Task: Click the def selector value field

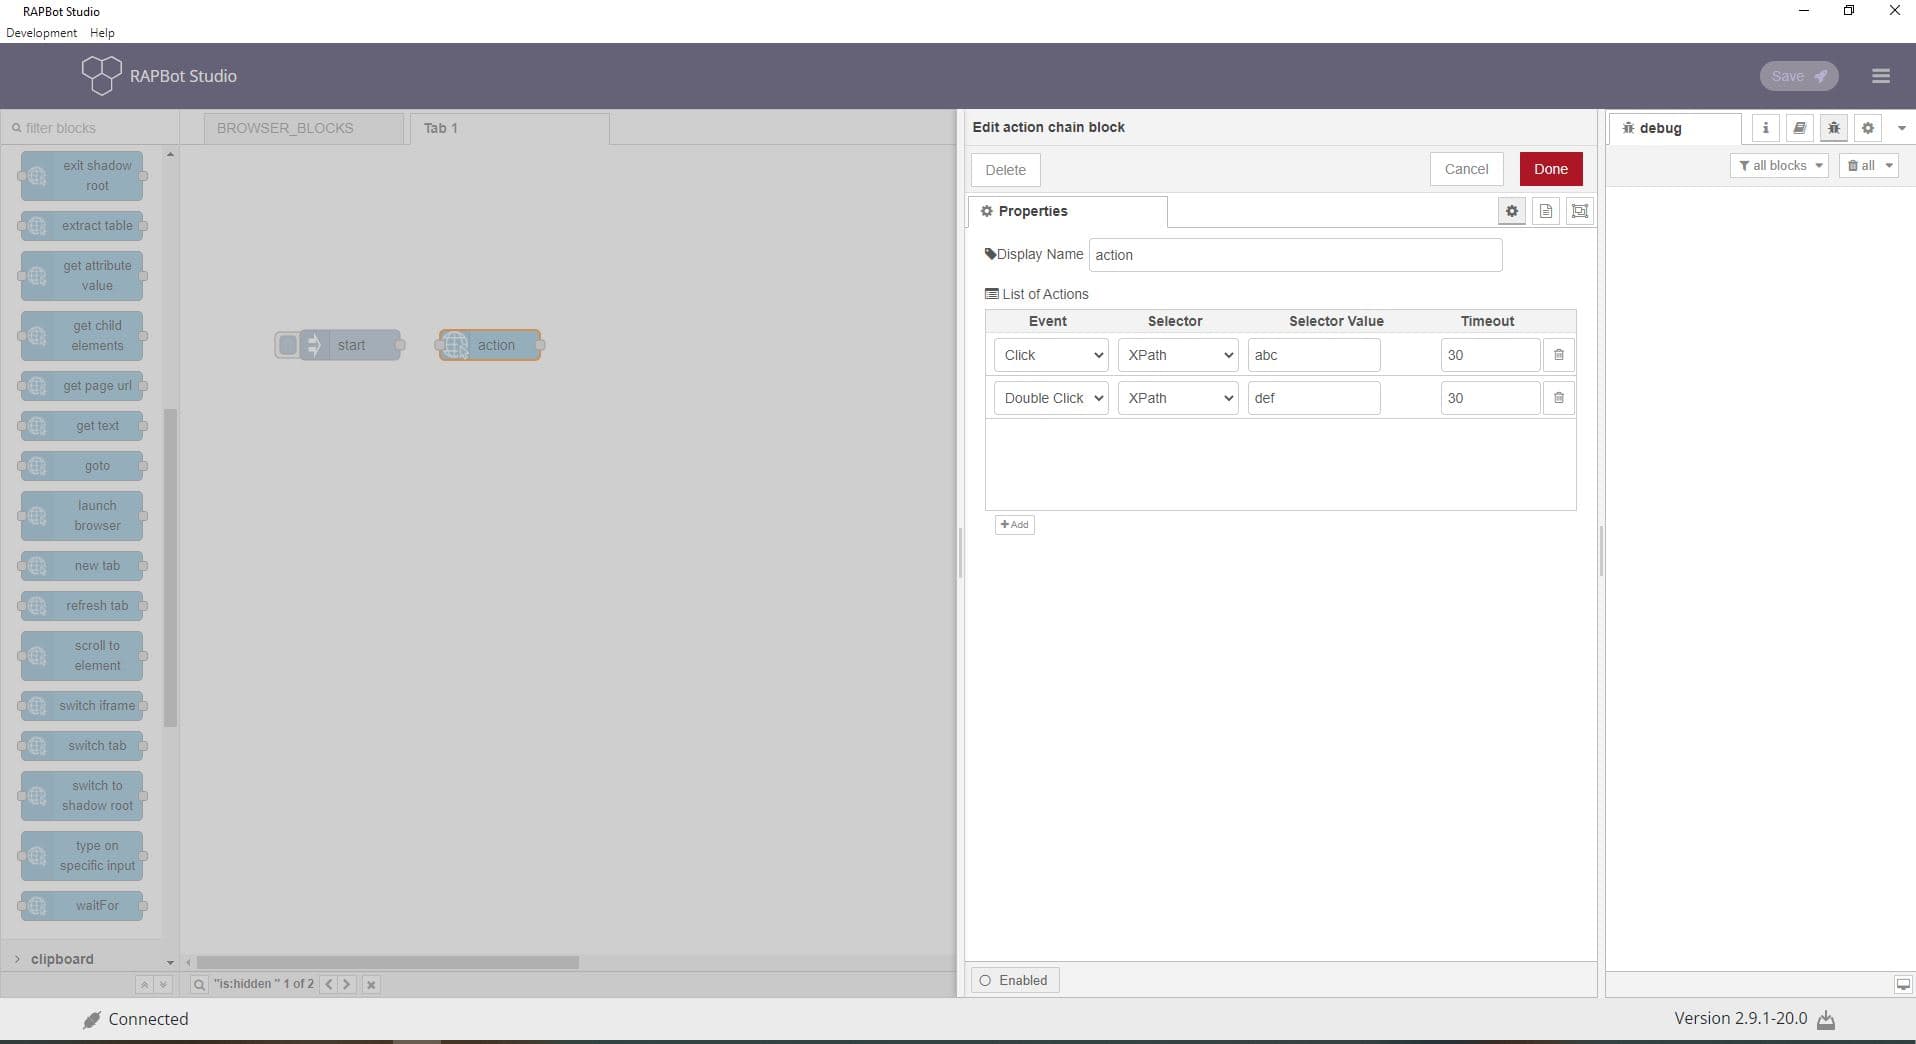Action: tap(1314, 398)
